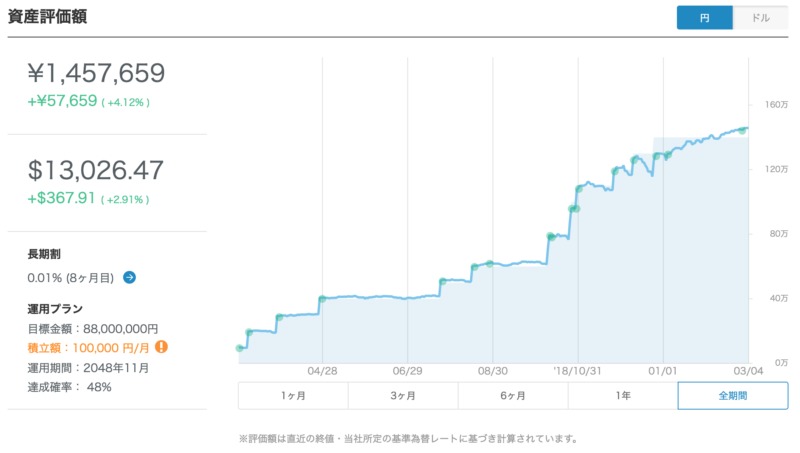Click the 積立額:100,000 円/月 link
800x453 pixels.
coord(88,348)
